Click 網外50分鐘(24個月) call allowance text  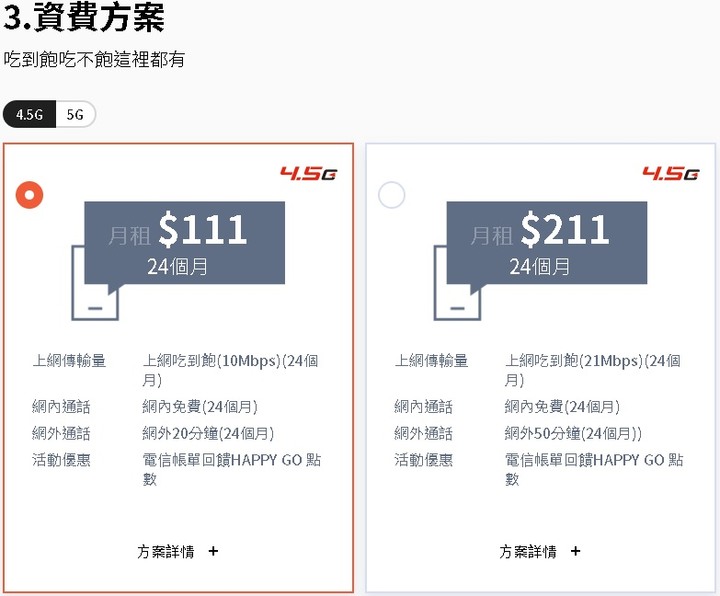(573, 433)
